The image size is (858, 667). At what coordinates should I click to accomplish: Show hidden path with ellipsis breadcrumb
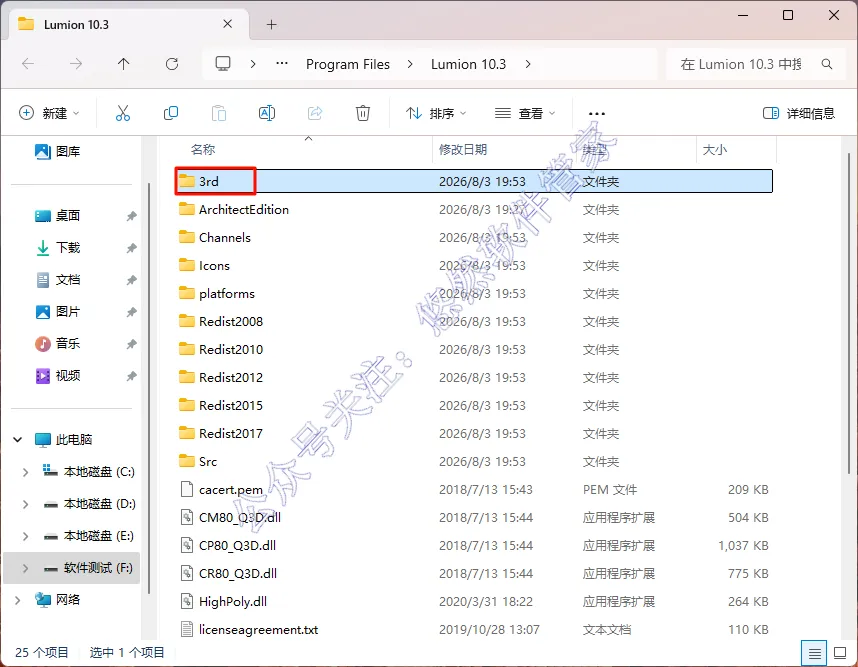(x=282, y=63)
